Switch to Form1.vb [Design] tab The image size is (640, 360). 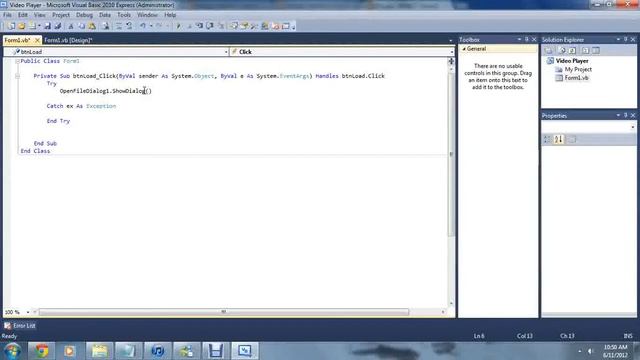point(68,40)
